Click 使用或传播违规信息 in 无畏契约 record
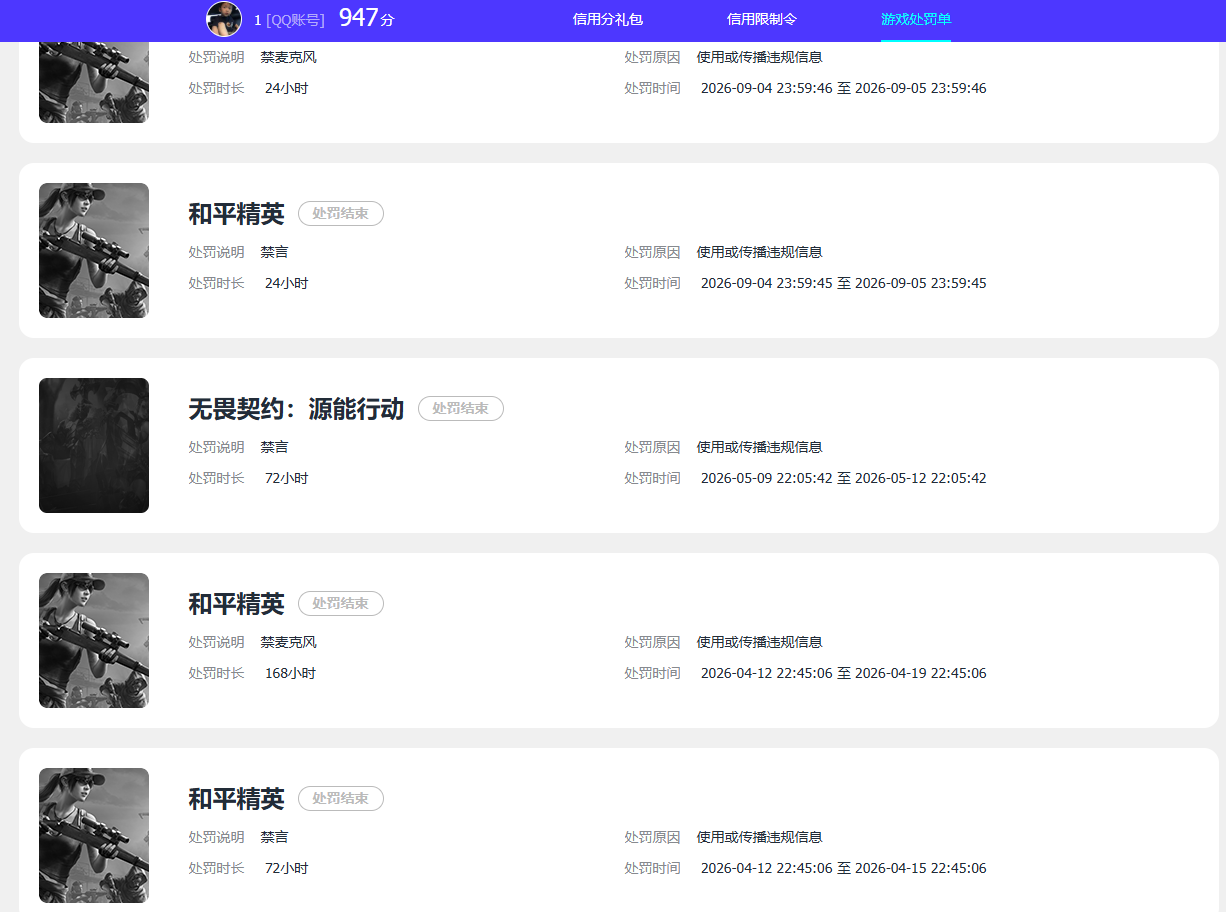The image size is (1226, 912). [759, 447]
